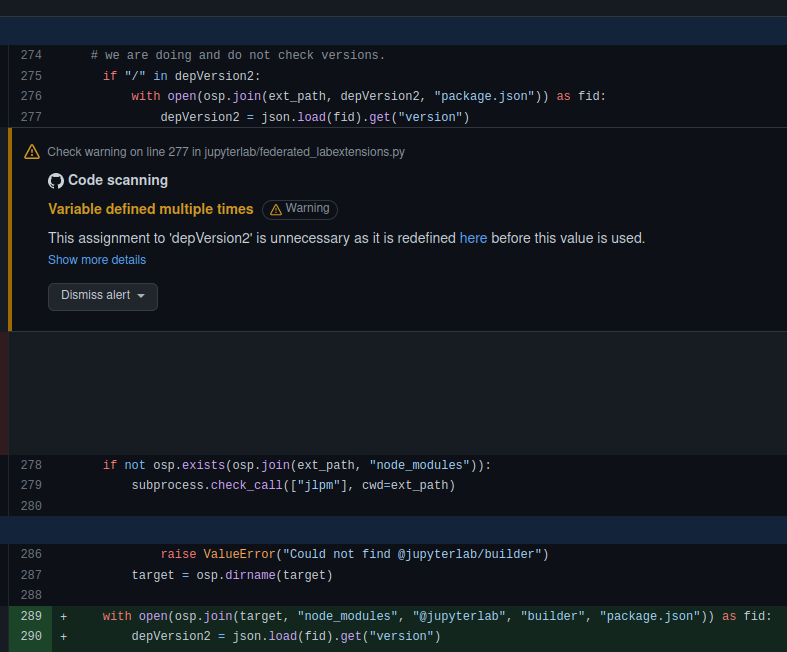Open the 'Variable defined multiple times' alert title
Screen dimensions: 787x652
151,209
